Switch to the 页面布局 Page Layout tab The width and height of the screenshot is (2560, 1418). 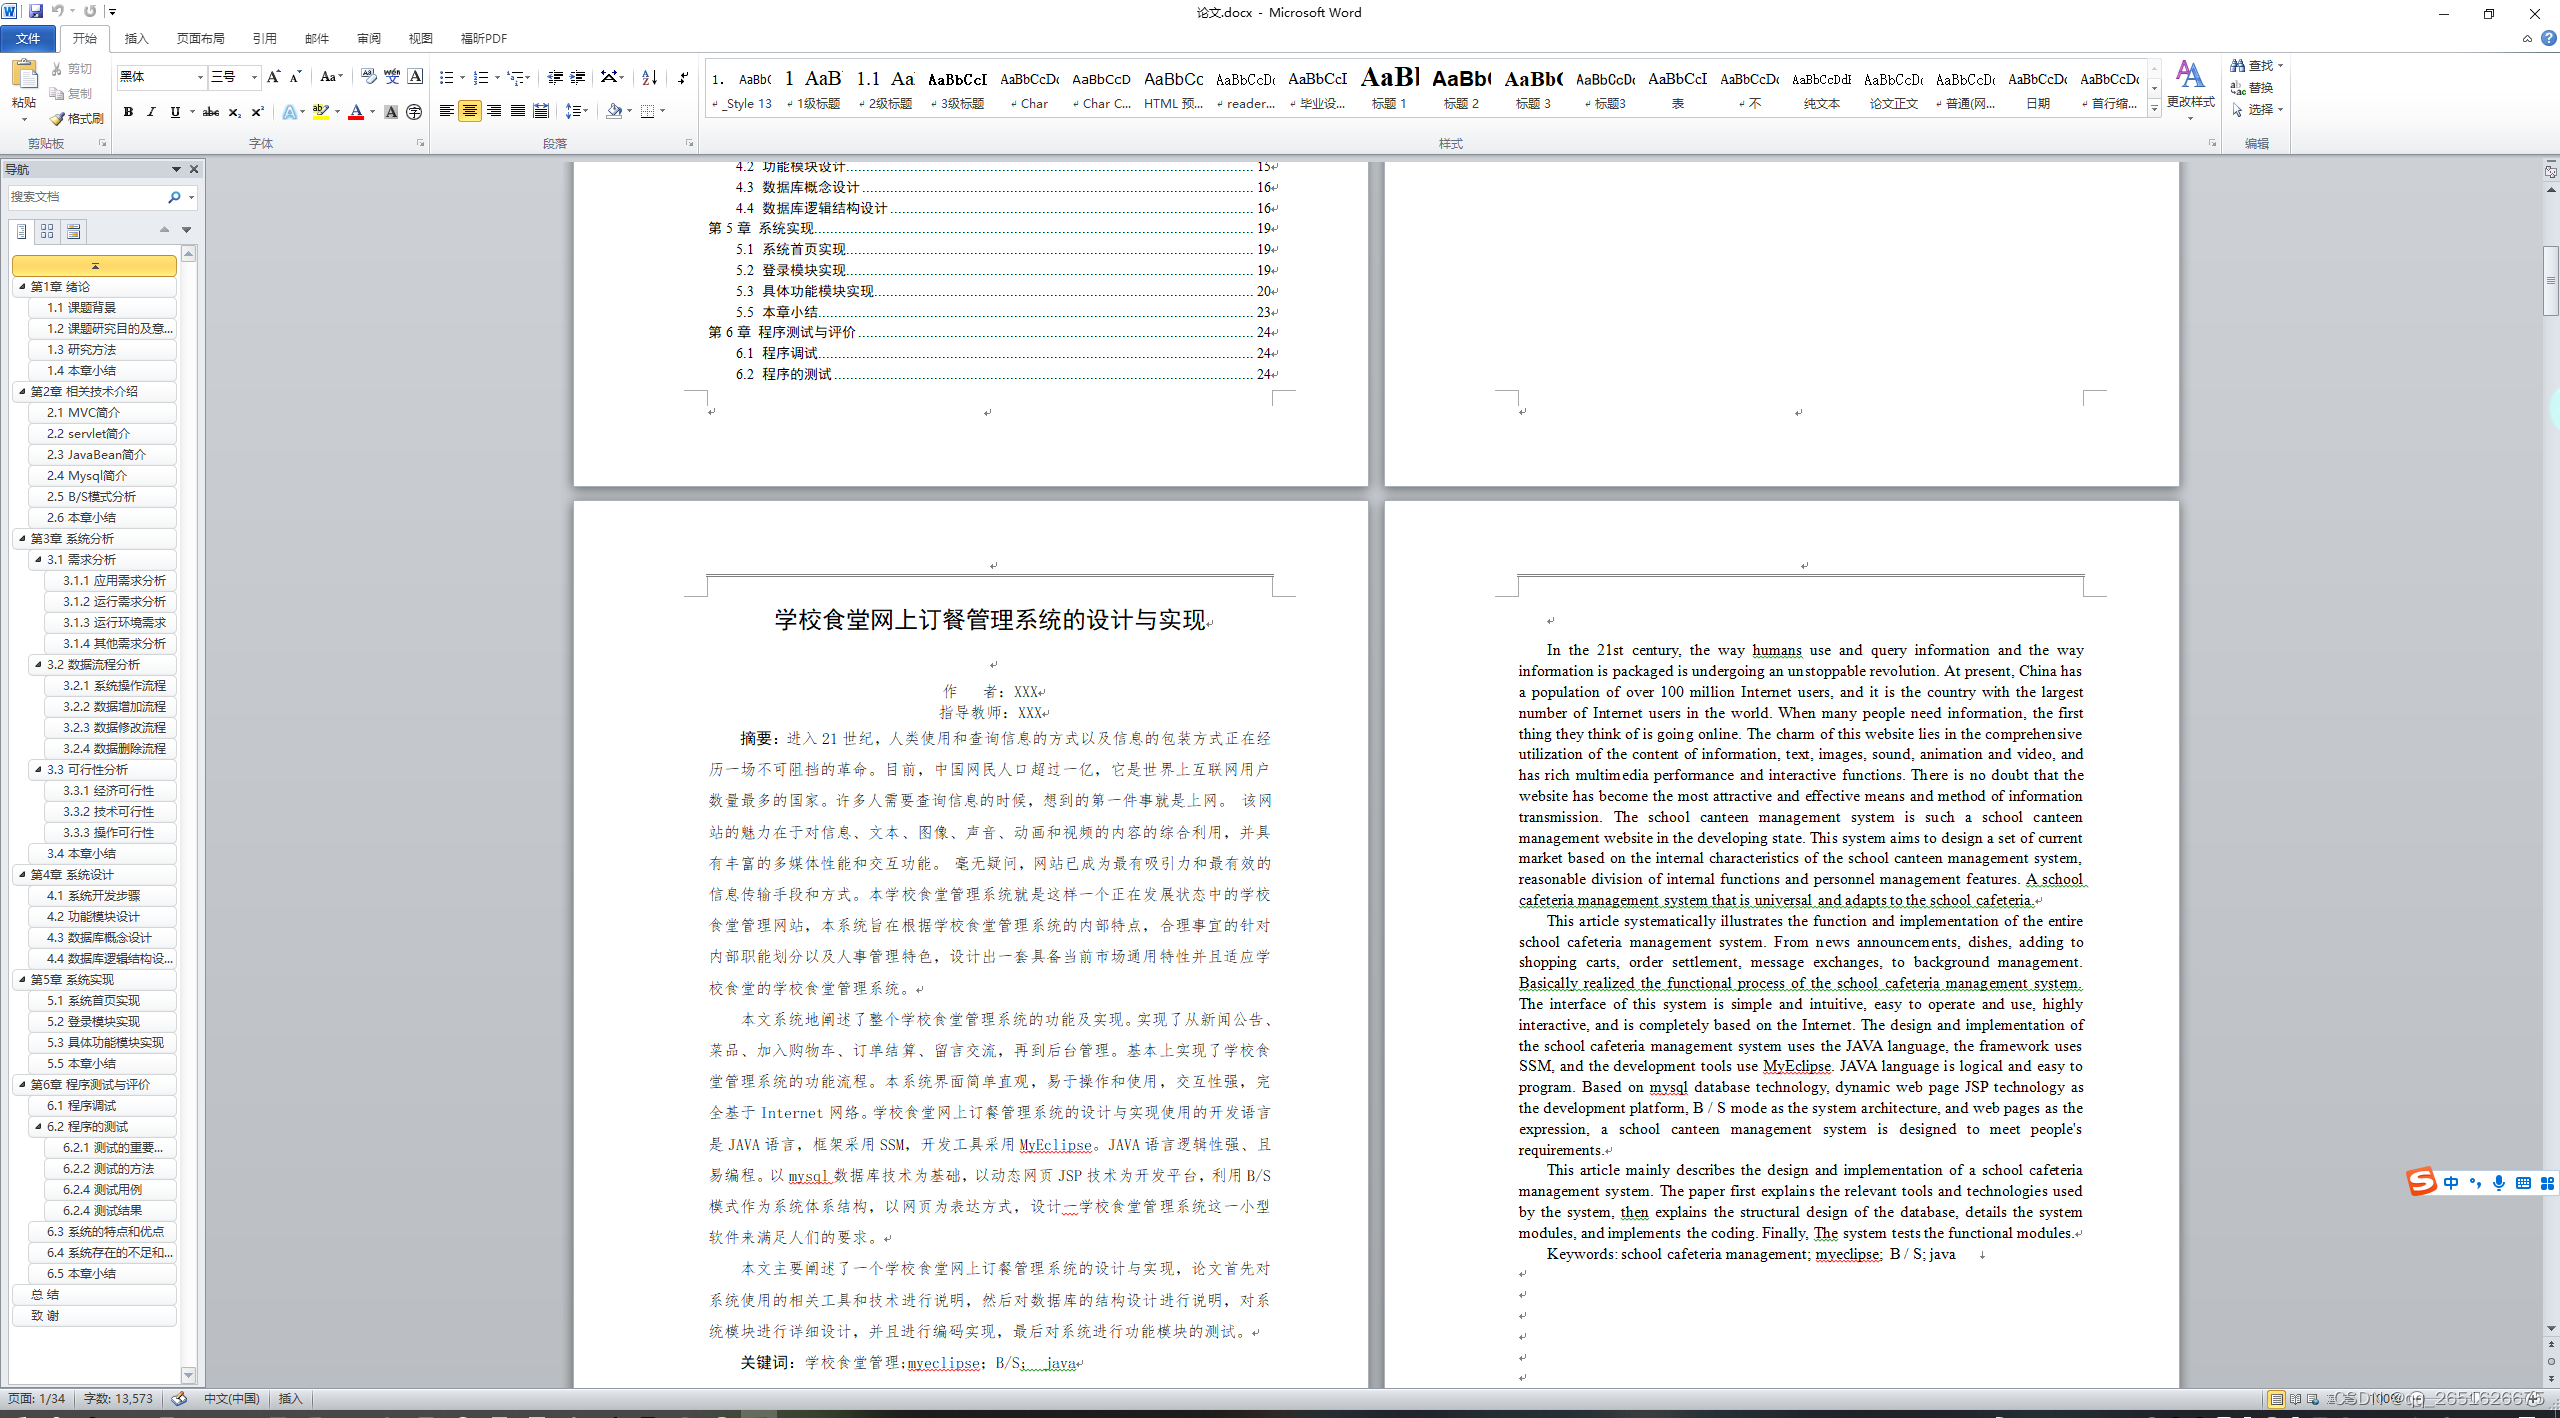click(200, 38)
